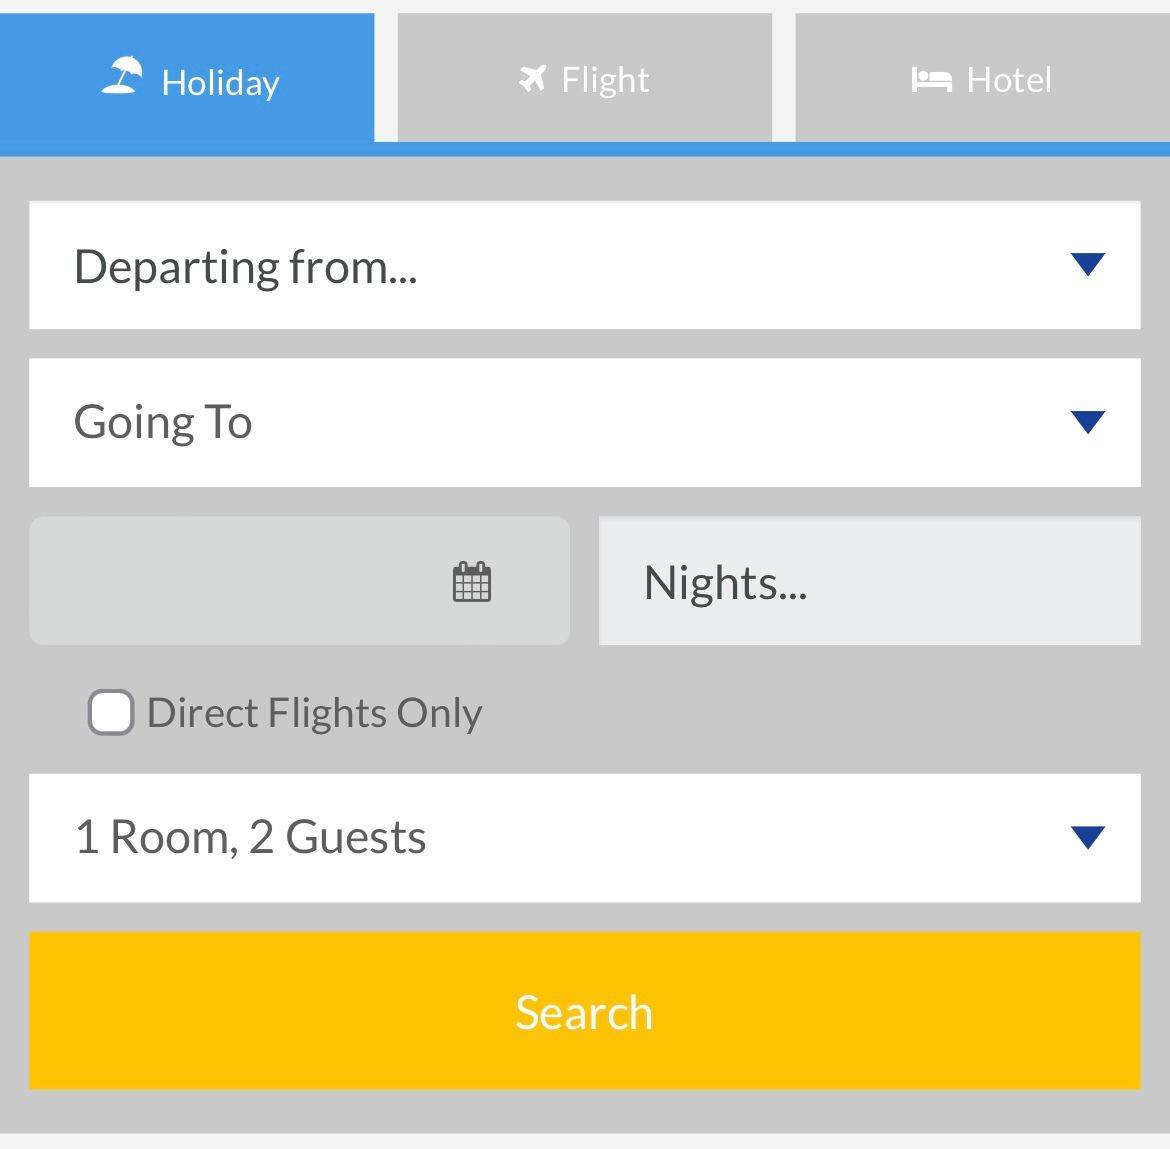Click the Search button text
1170x1149 pixels.
click(x=584, y=1012)
